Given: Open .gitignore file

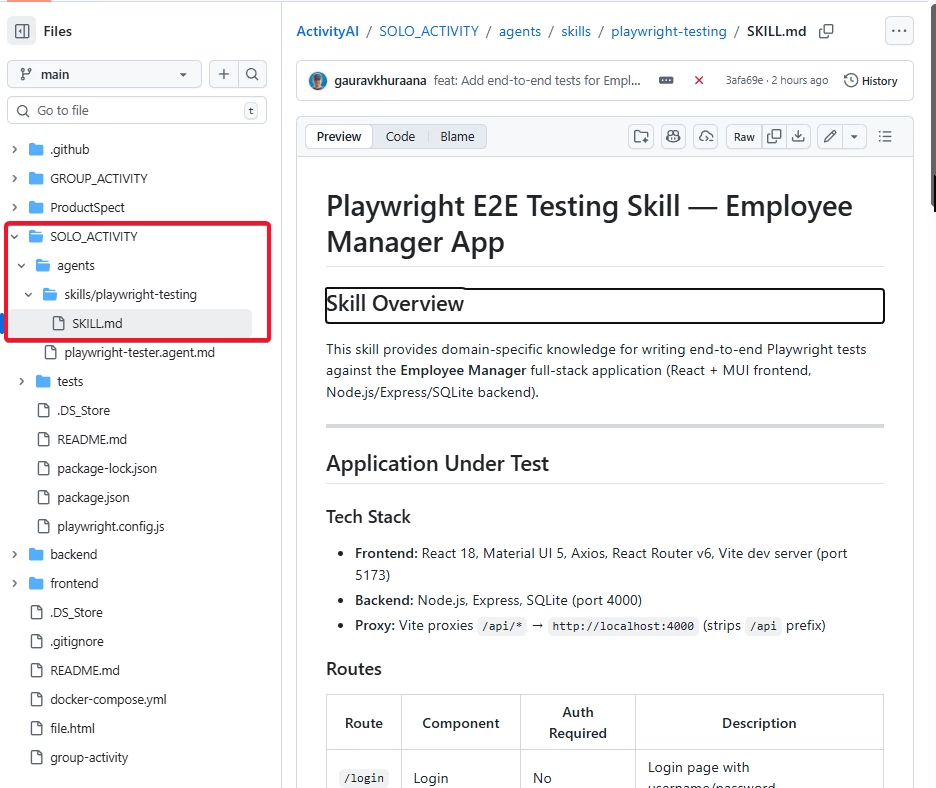Looking at the screenshot, I should (x=77, y=642).
